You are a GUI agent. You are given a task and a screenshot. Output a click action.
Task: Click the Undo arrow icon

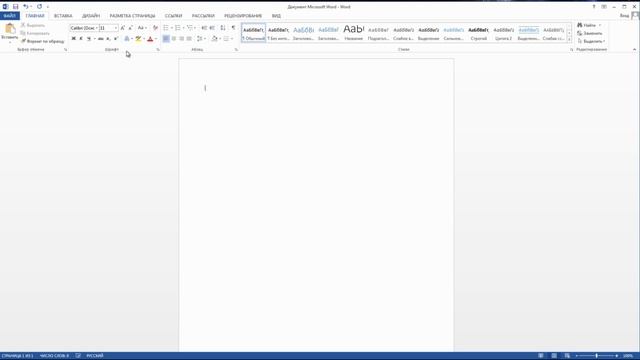25,7
